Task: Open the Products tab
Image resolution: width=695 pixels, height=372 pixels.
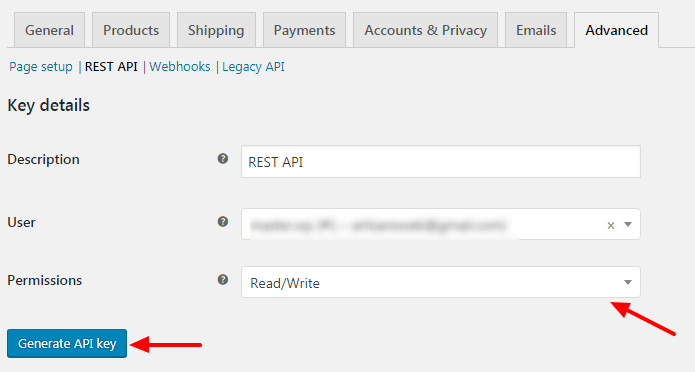Action: click(x=131, y=30)
